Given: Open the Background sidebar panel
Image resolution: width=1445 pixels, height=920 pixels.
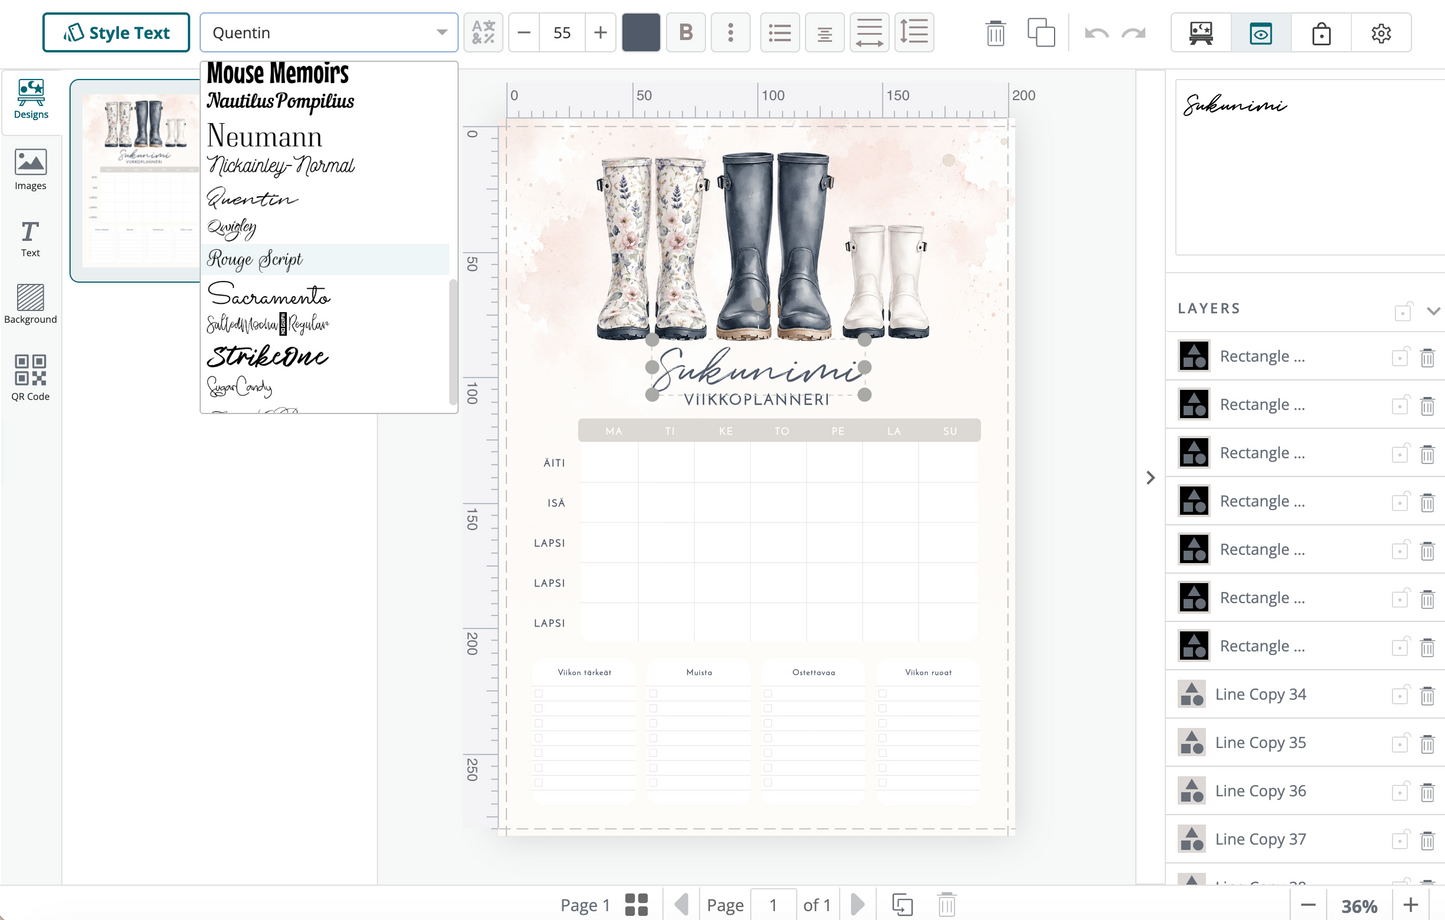Looking at the screenshot, I should coord(31,304).
